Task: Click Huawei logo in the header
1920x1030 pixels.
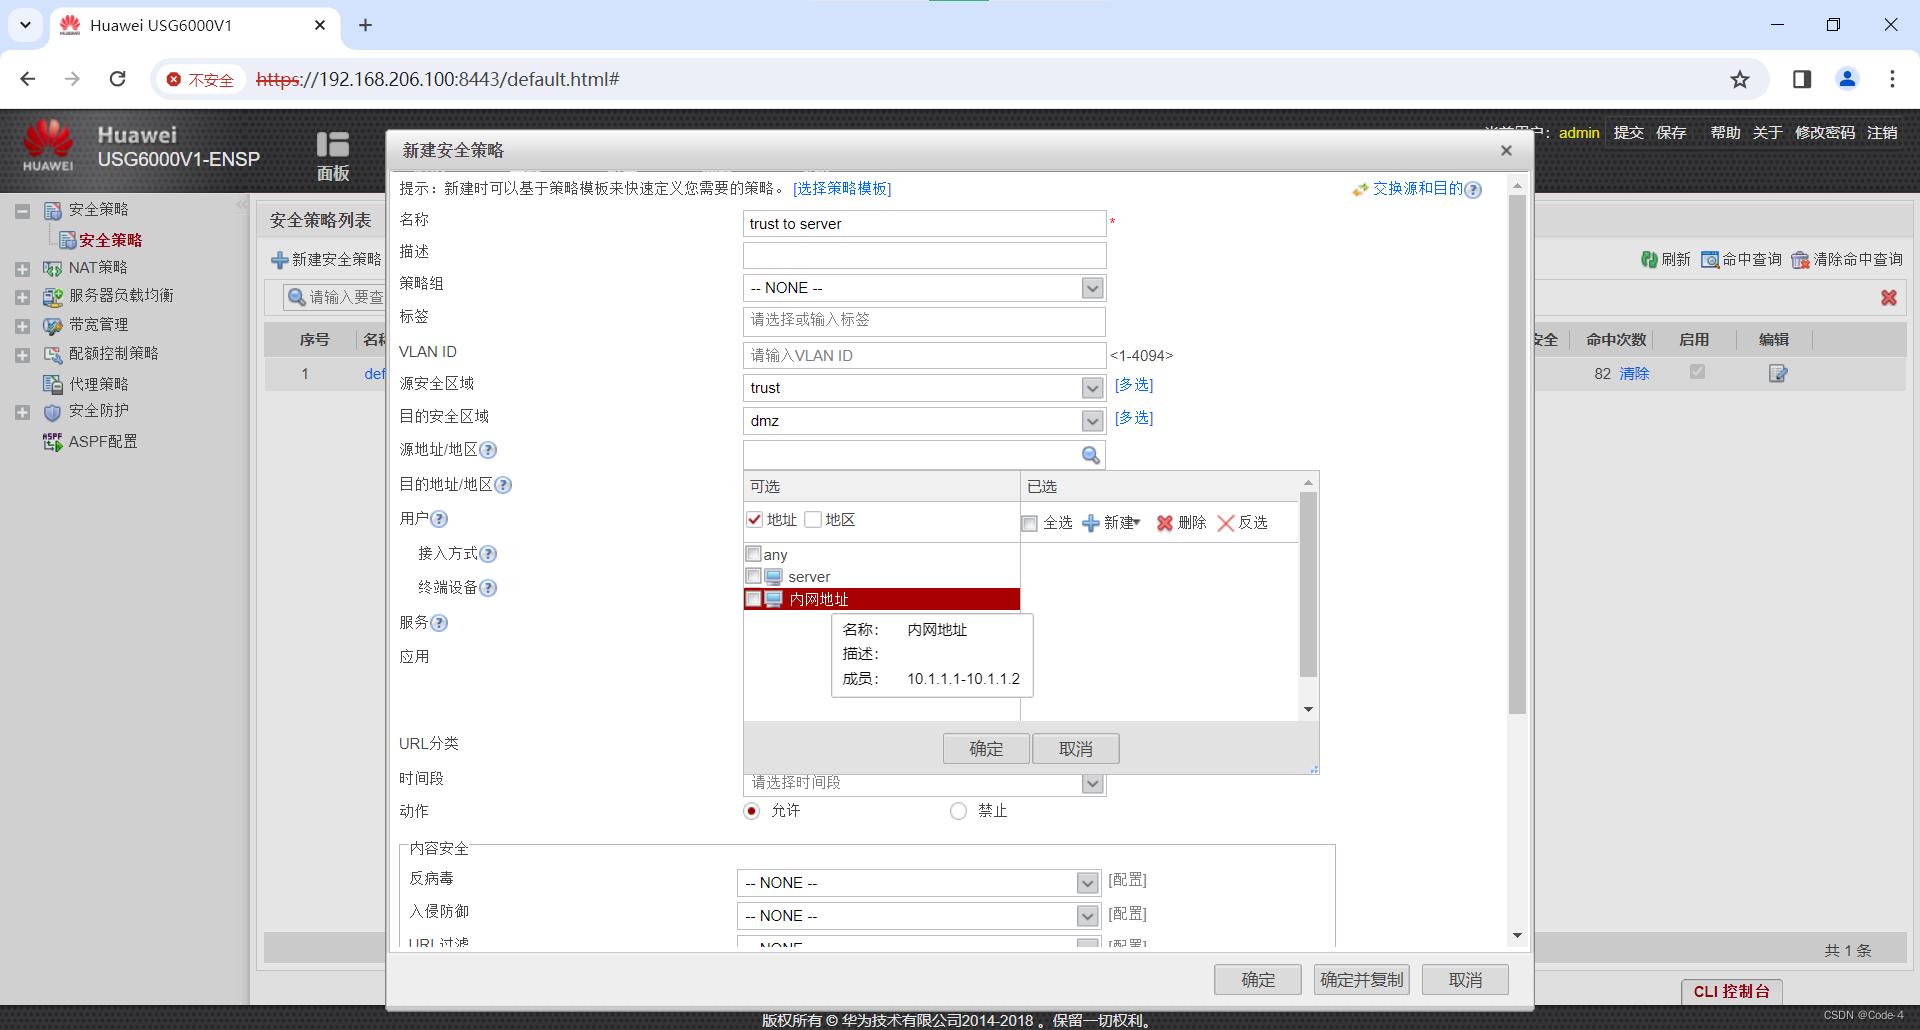Action: pos(48,146)
